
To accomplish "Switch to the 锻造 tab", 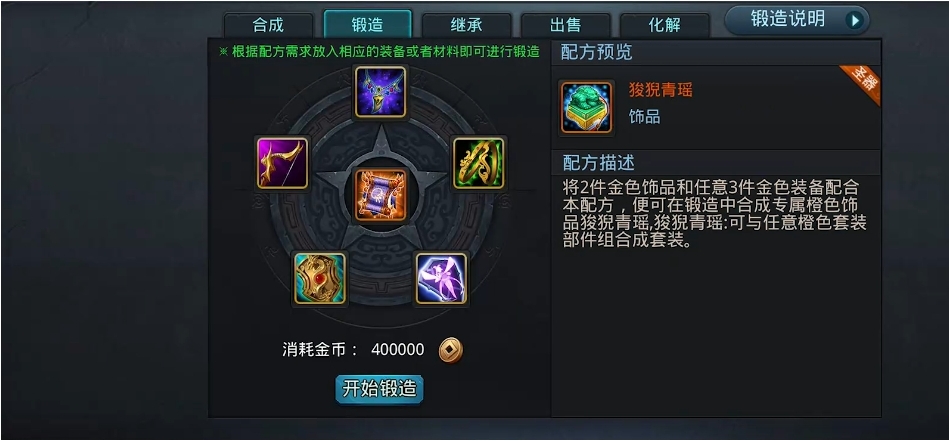I will pos(367,25).
